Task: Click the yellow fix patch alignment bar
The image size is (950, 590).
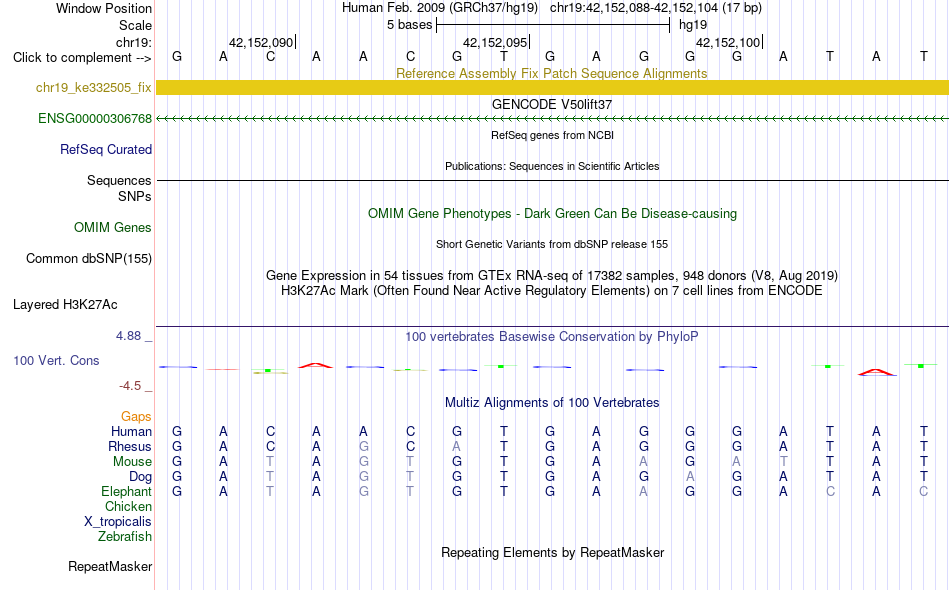Action: pyautogui.click(x=552, y=88)
